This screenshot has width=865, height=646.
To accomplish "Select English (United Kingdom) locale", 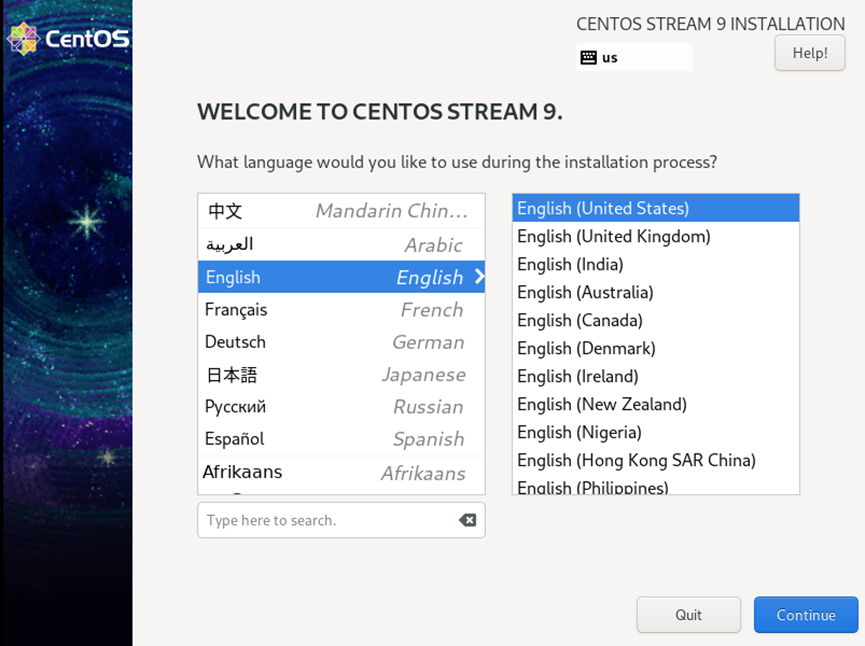I will (x=655, y=236).
